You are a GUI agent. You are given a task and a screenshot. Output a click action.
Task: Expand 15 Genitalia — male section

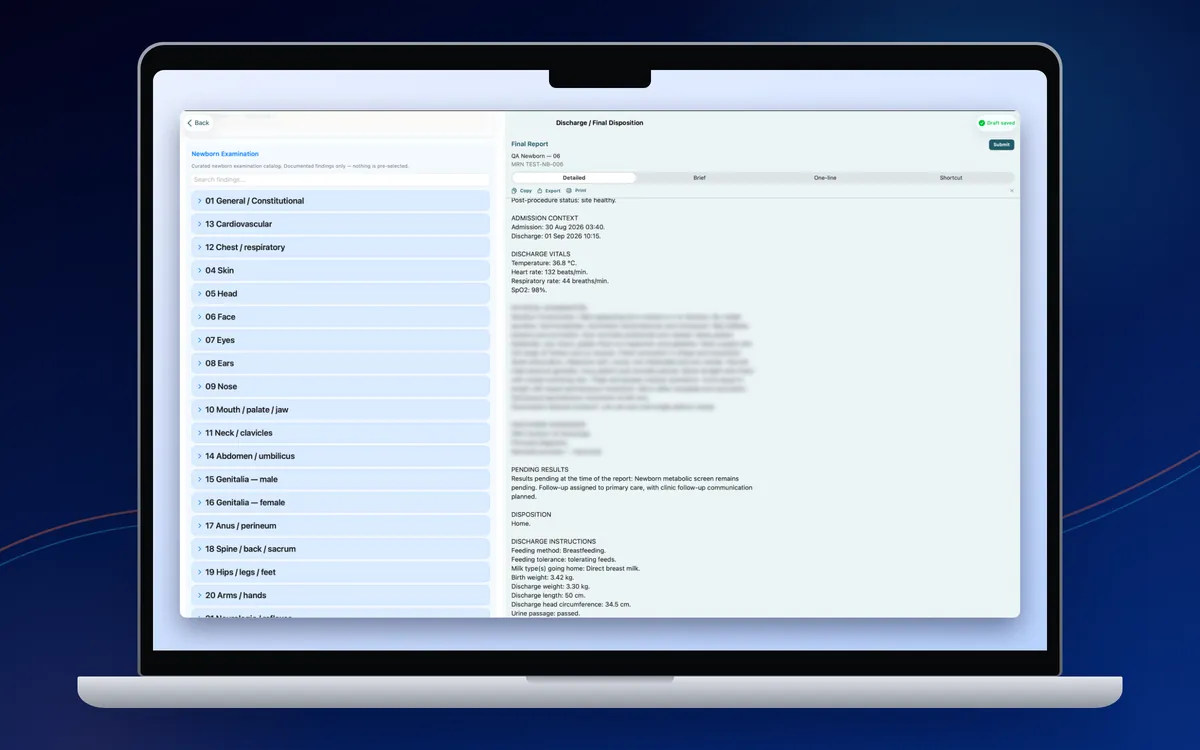(x=340, y=479)
